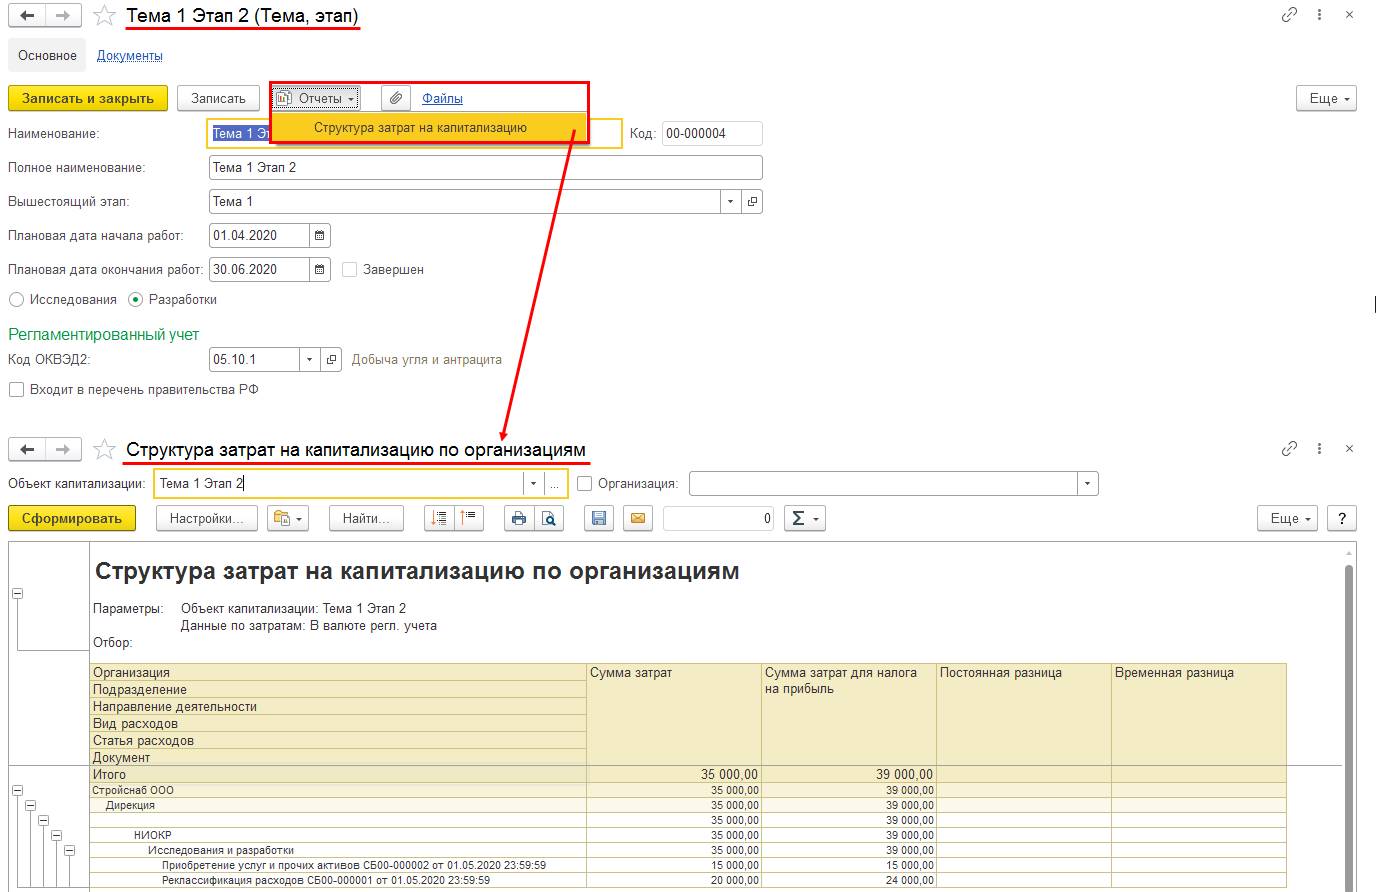Click the paperclip attachments icon
This screenshot has height=892, width=1376.
pos(396,98)
